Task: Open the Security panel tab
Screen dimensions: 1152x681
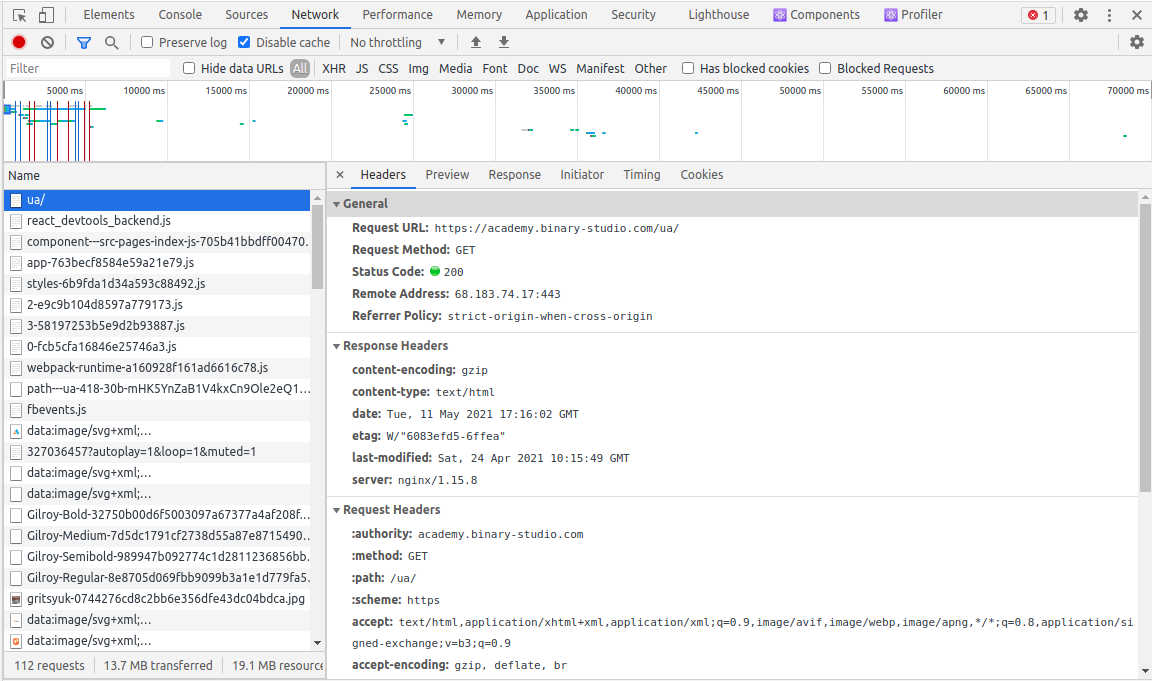Action: (633, 15)
